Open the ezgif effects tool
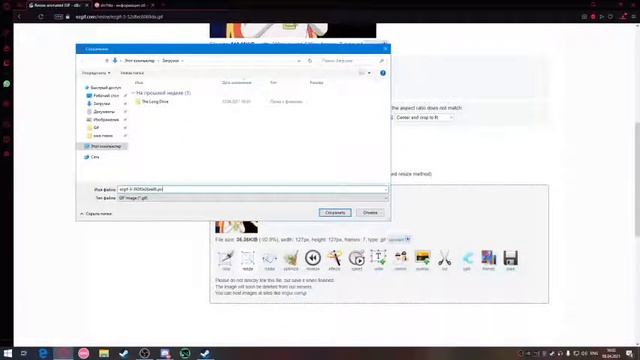 pyautogui.click(x=334, y=260)
